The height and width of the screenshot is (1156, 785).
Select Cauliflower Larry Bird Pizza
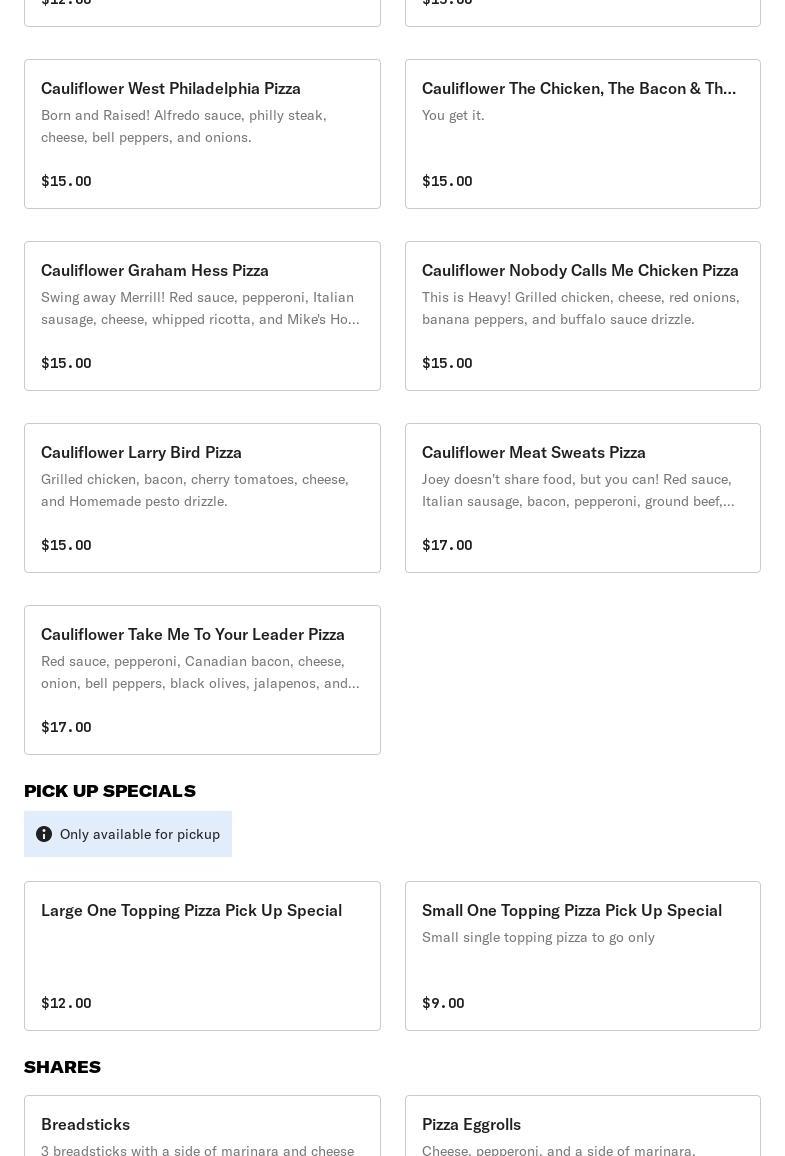[202, 498]
